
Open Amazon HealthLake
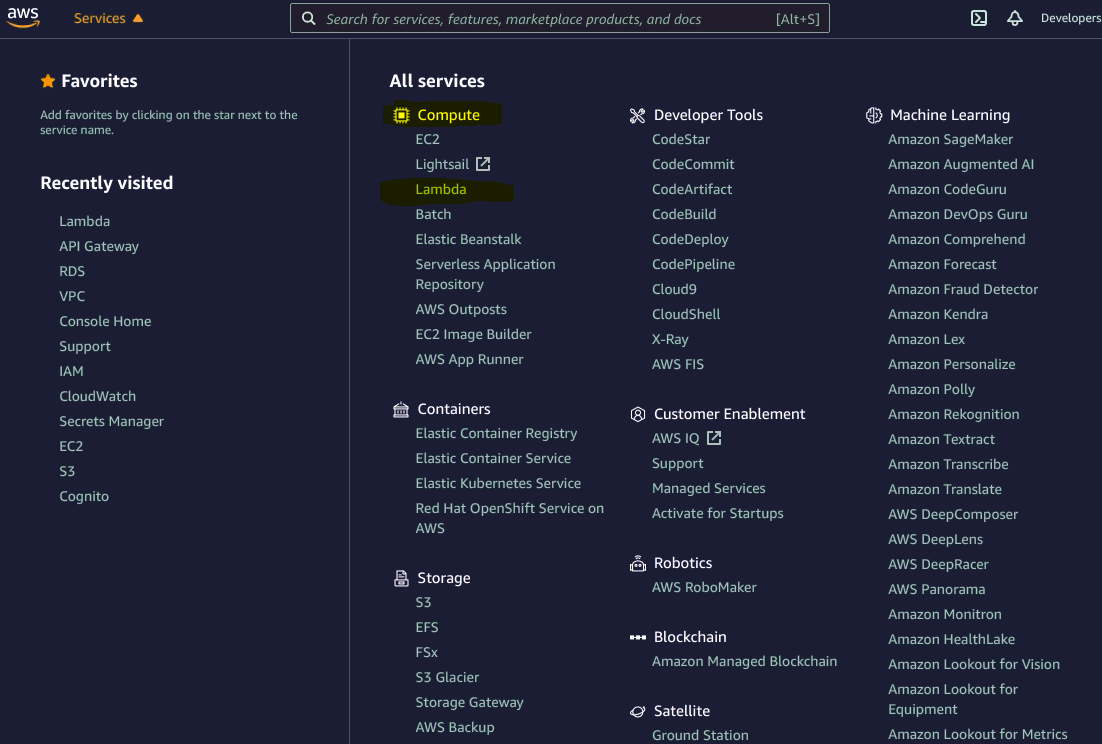click(x=951, y=639)
